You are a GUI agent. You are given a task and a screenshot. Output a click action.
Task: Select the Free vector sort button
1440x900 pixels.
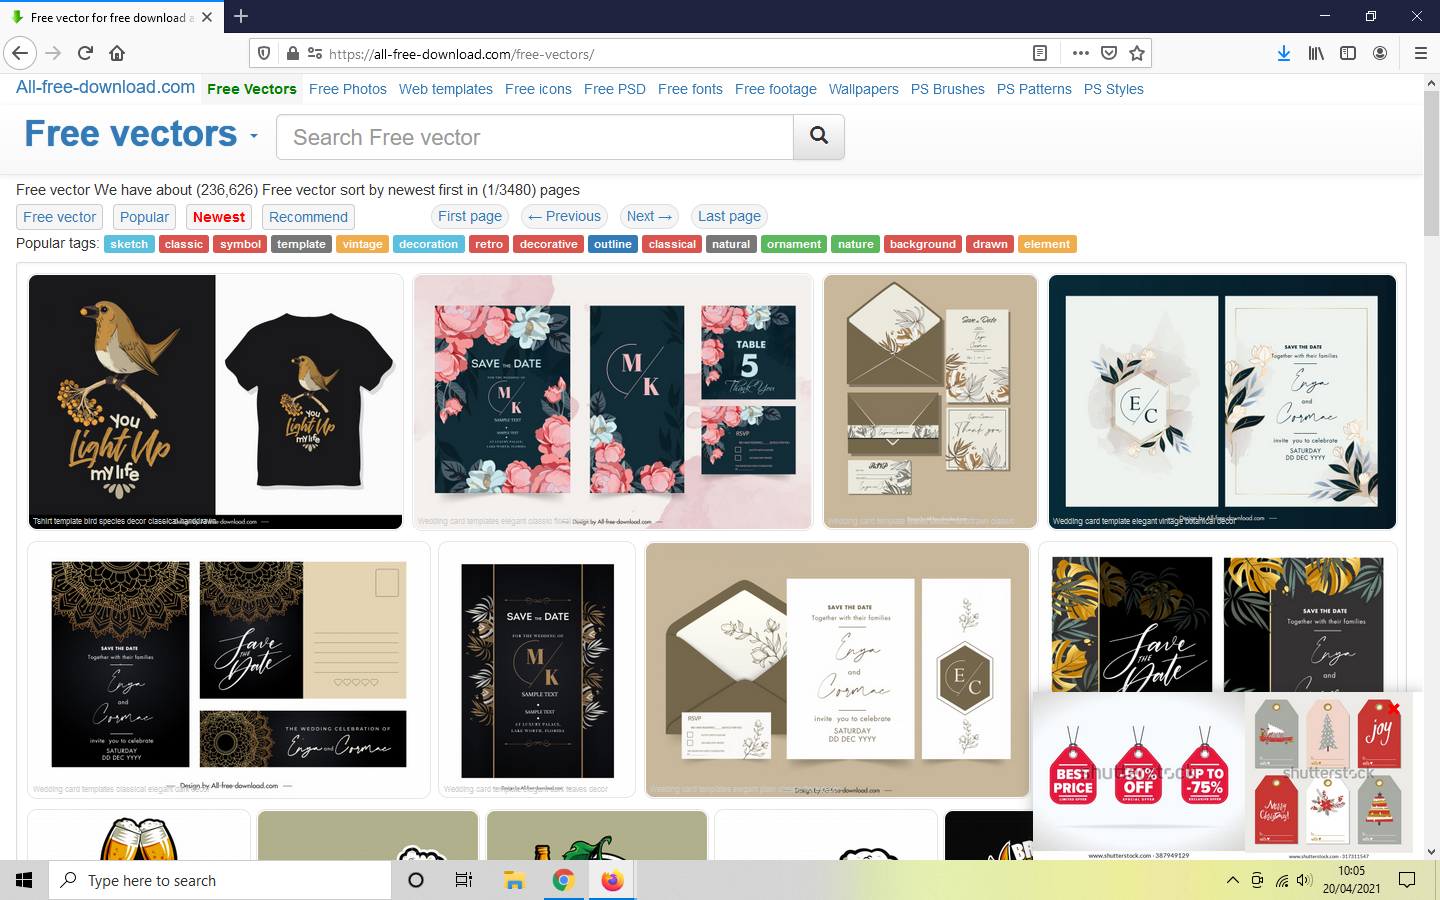(60, 217)
